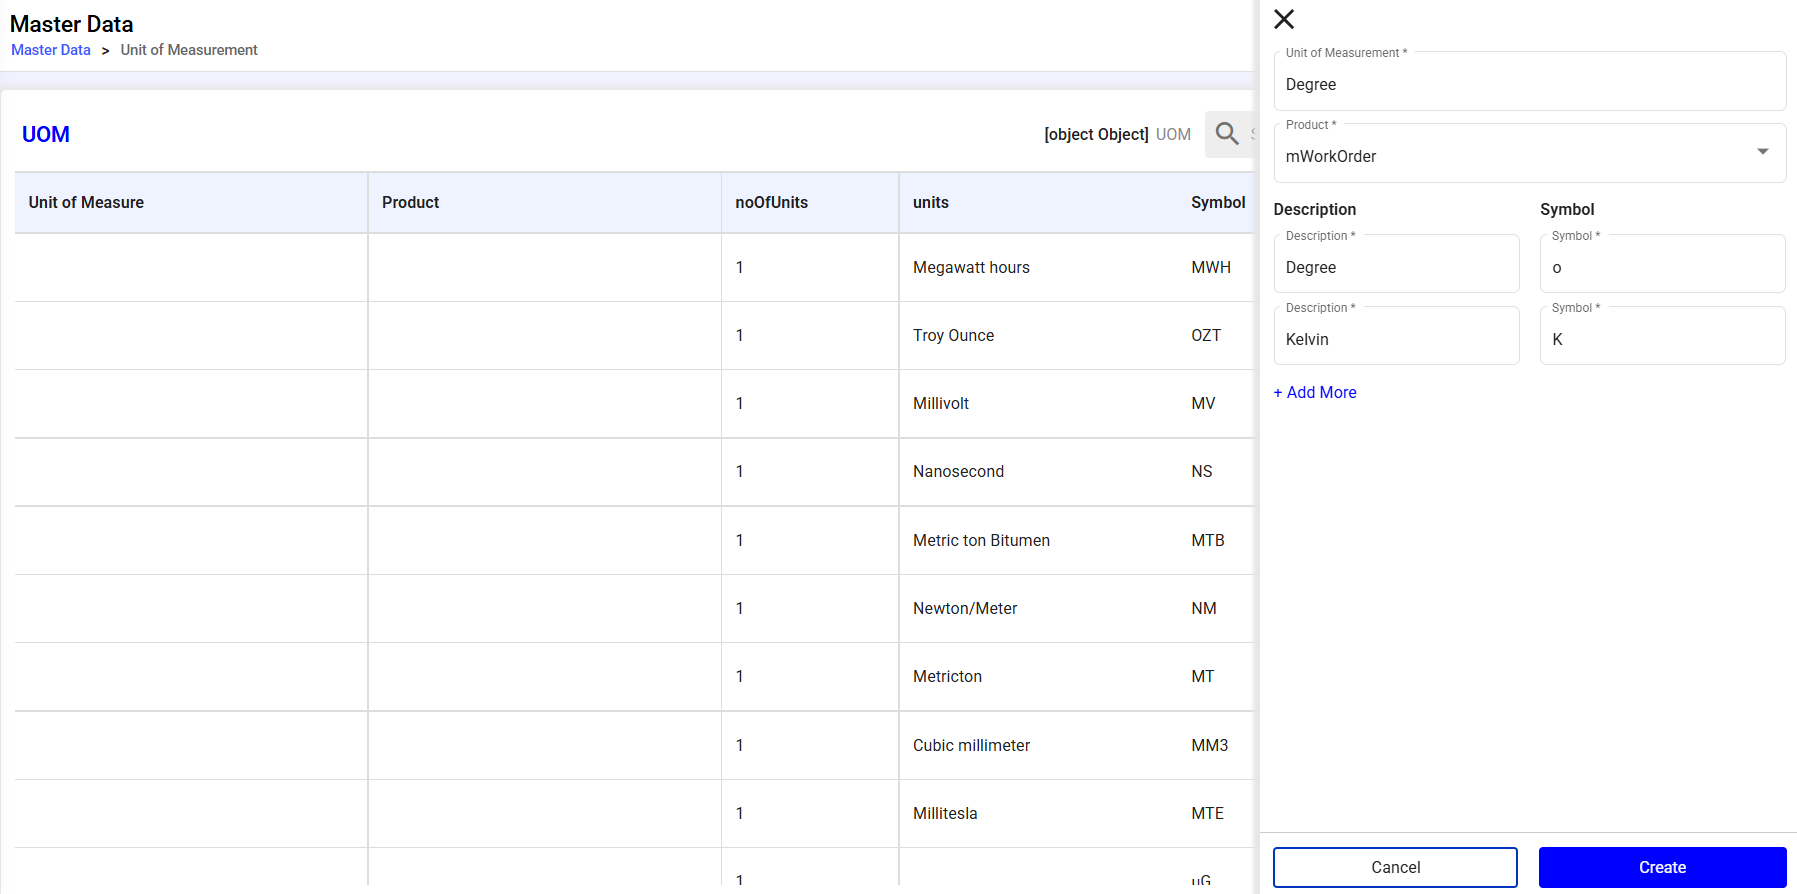Click the search magnifier icon
The image size is (1797, 894).
pos(1227,134)
